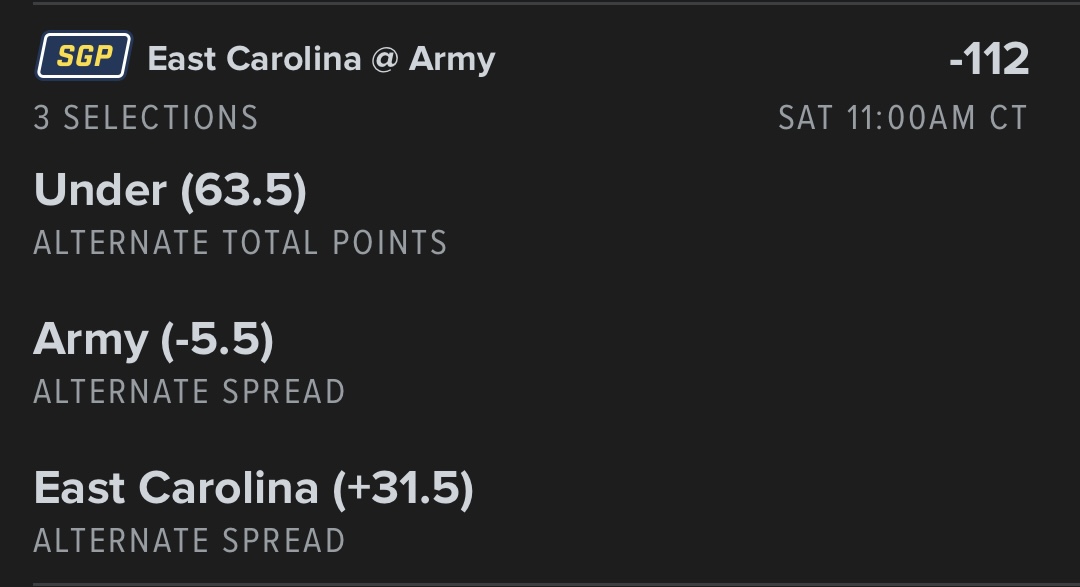1080x587 pixels.
Task: Tap the SGP same game parlay badge
Action: point(84,57)
